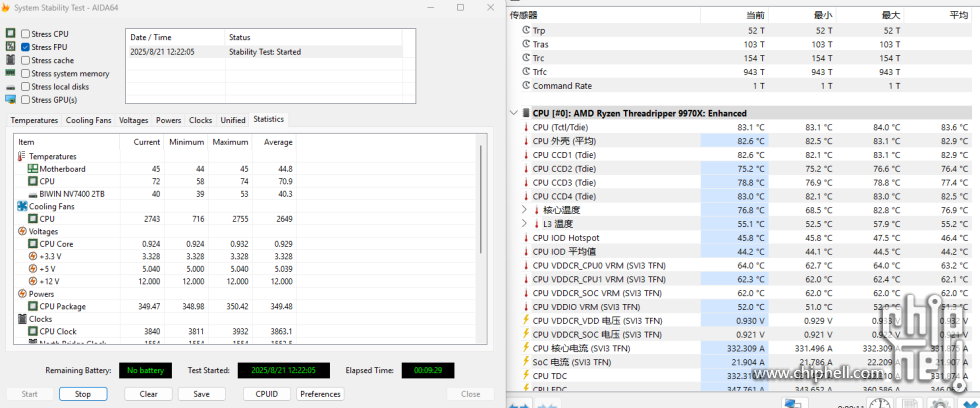The width and height of the screenshot is (980, 408).
Task: Click the Elapsed Time display field
Action: pyautogui.click(x=428, y=371)
